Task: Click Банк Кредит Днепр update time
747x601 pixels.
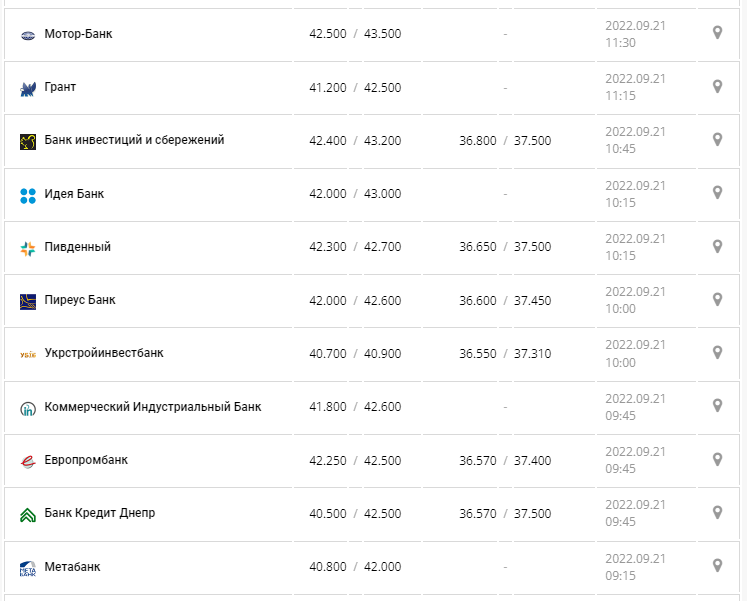Action: tap(635, 513)
